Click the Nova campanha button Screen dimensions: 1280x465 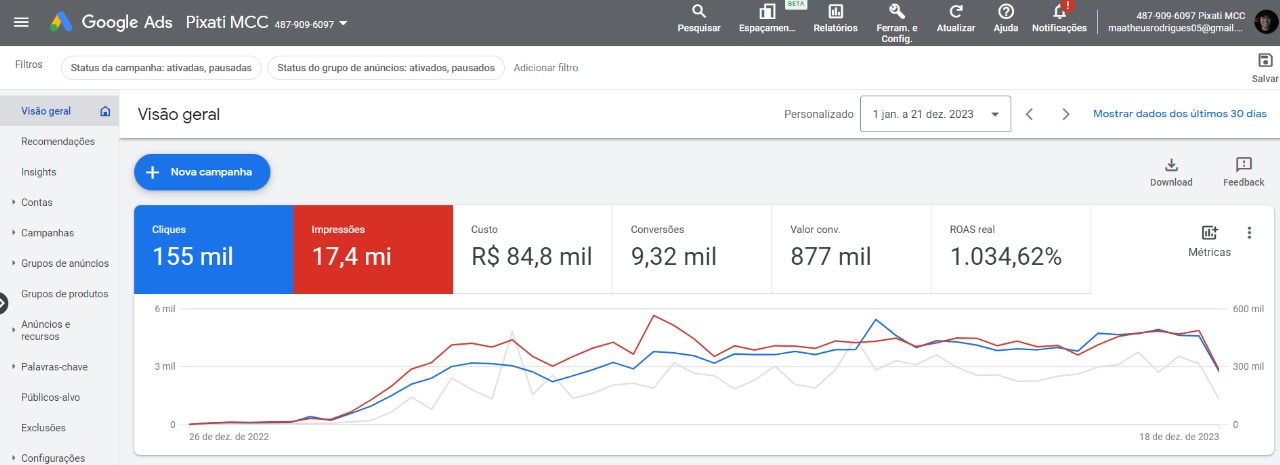202,172
